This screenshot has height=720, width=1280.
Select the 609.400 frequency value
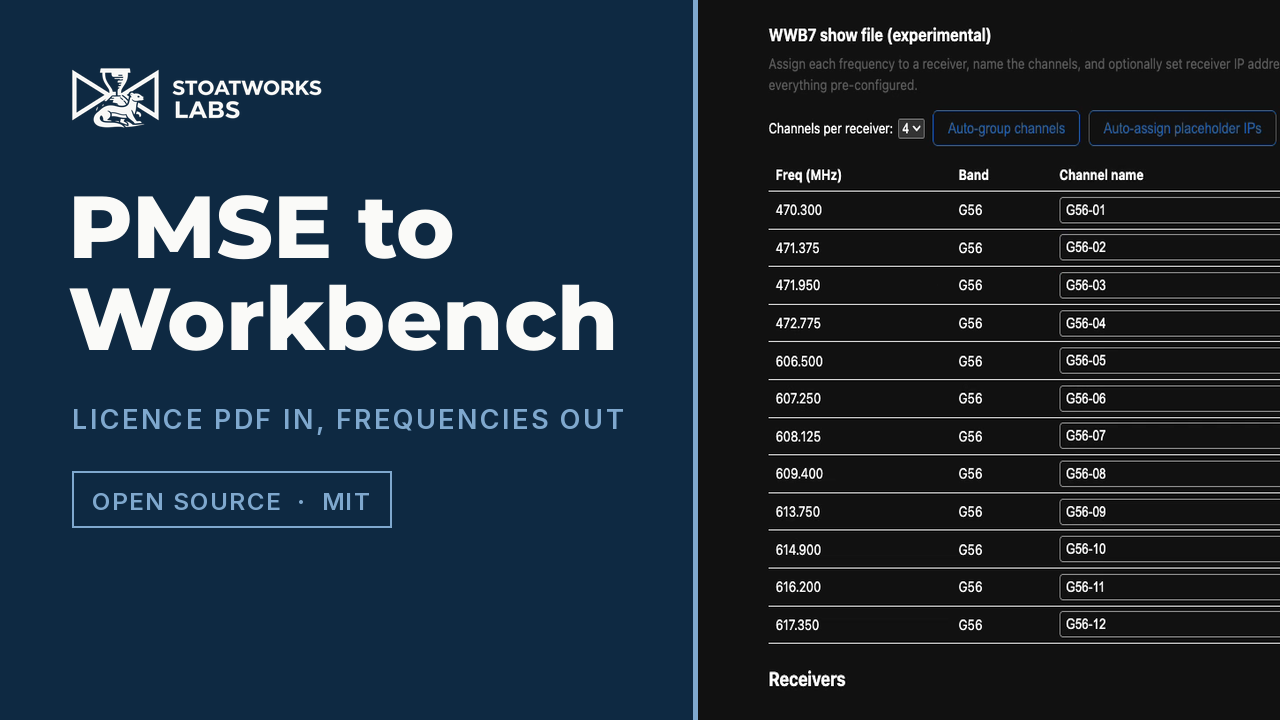(x=799, y=474)
